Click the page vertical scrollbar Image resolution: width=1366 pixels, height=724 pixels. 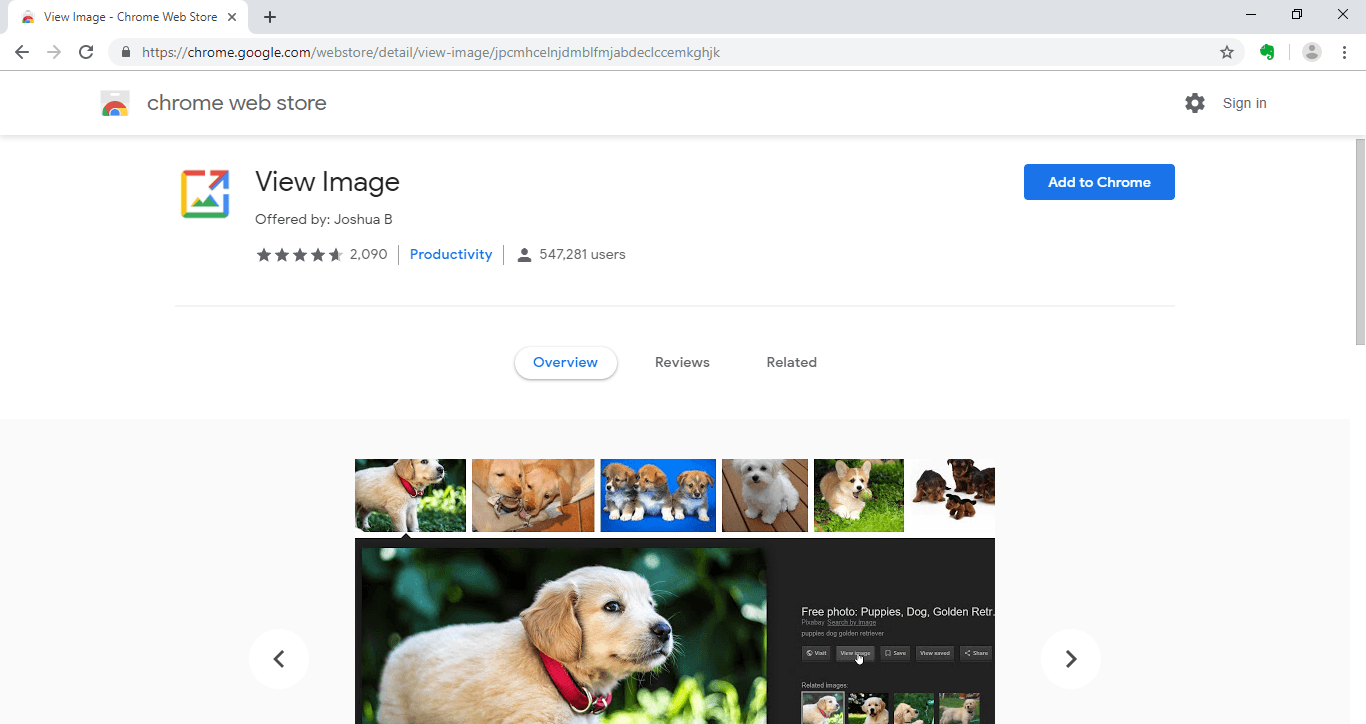click(1360, 243)
